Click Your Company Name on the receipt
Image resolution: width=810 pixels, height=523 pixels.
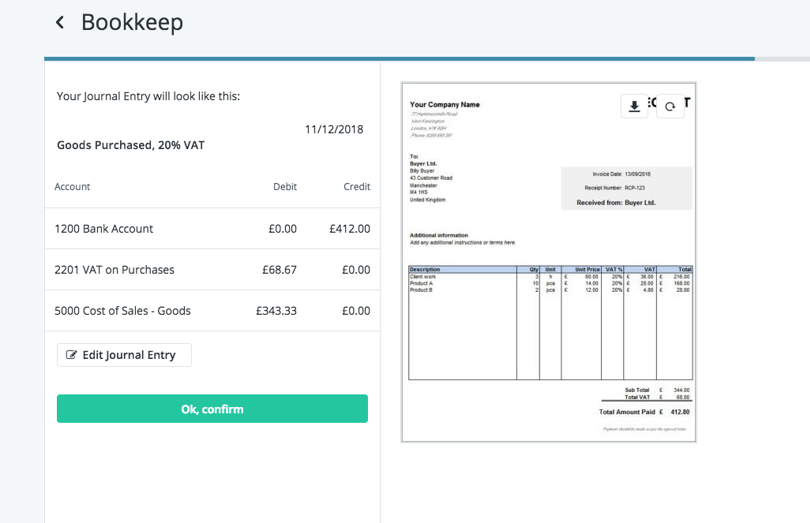(445, 104)
